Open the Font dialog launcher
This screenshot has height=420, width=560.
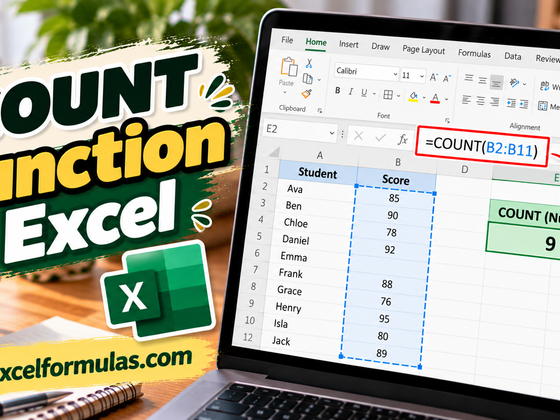pos(447,120)
